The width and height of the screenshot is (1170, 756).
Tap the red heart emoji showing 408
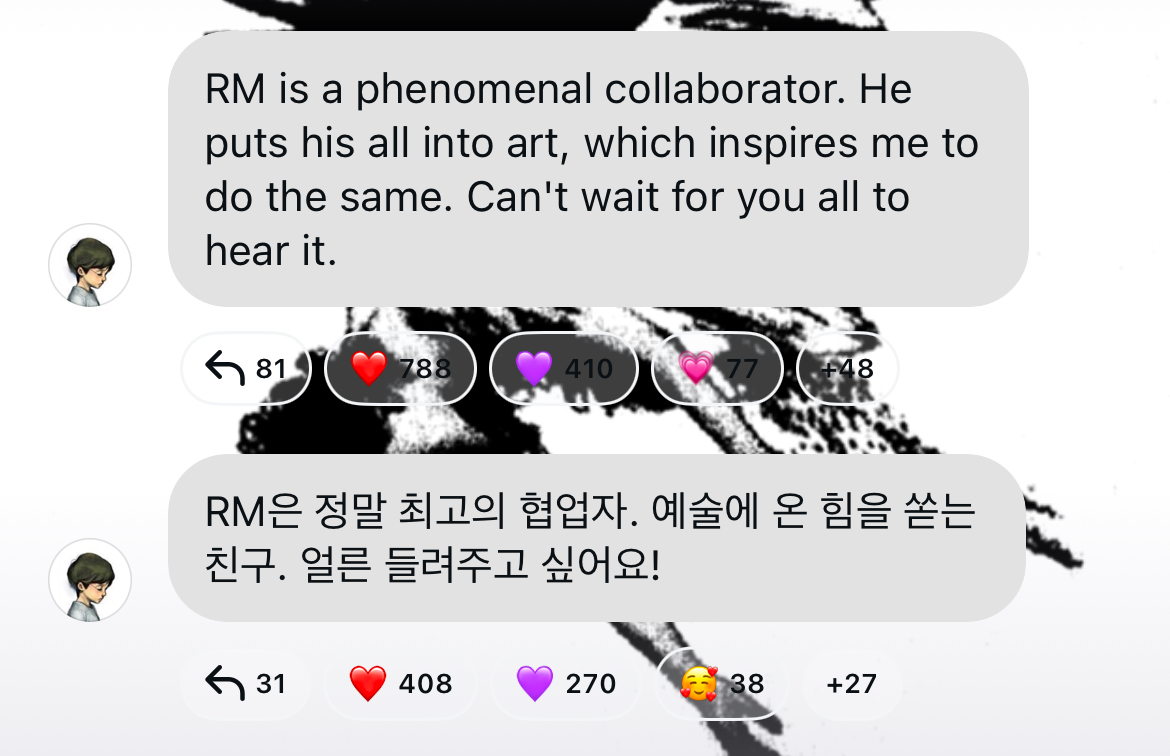coord(401,683)
